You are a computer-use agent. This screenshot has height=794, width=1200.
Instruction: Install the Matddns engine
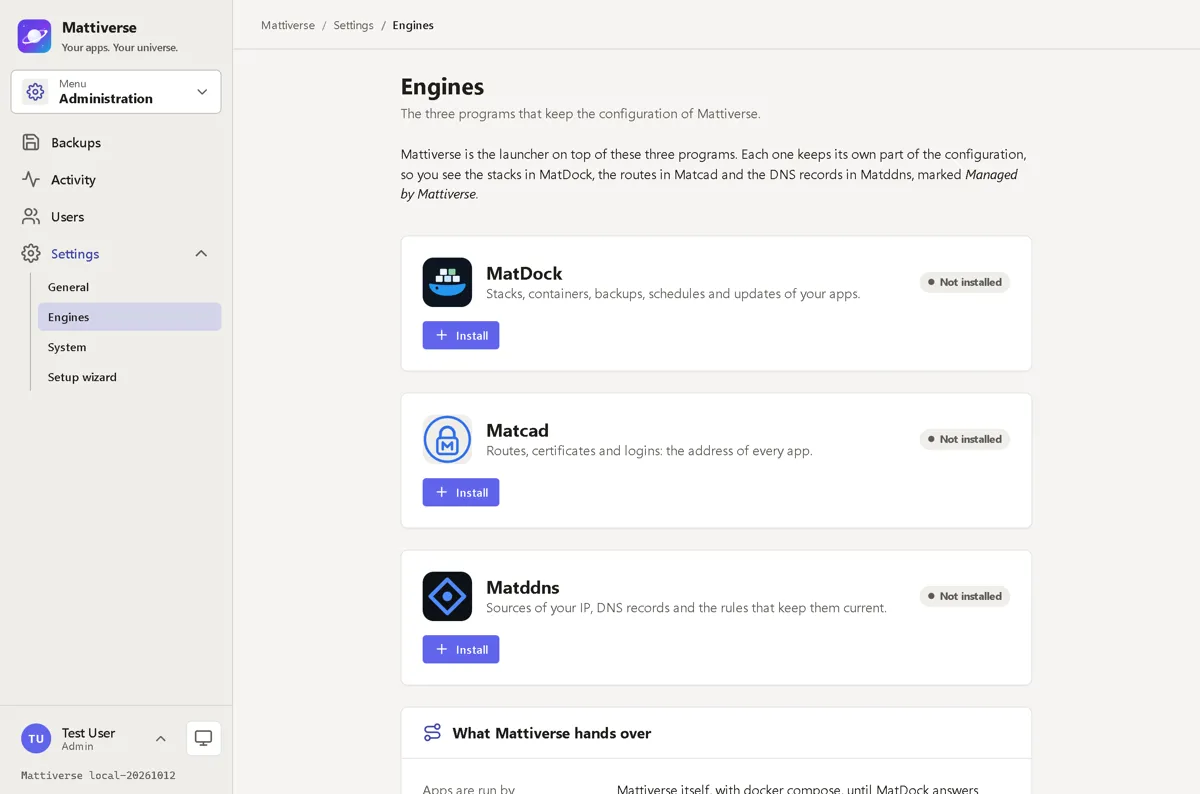pos(461,649)
